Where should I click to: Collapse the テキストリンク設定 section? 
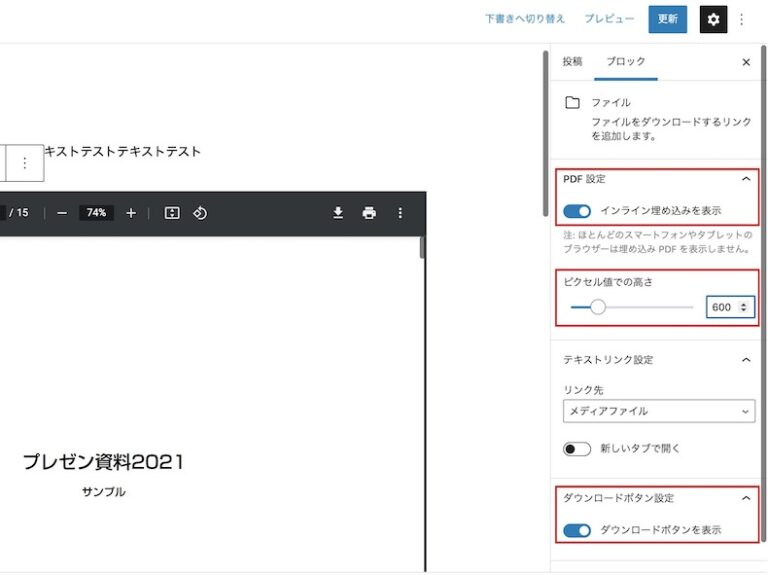(x=745, y=359)
